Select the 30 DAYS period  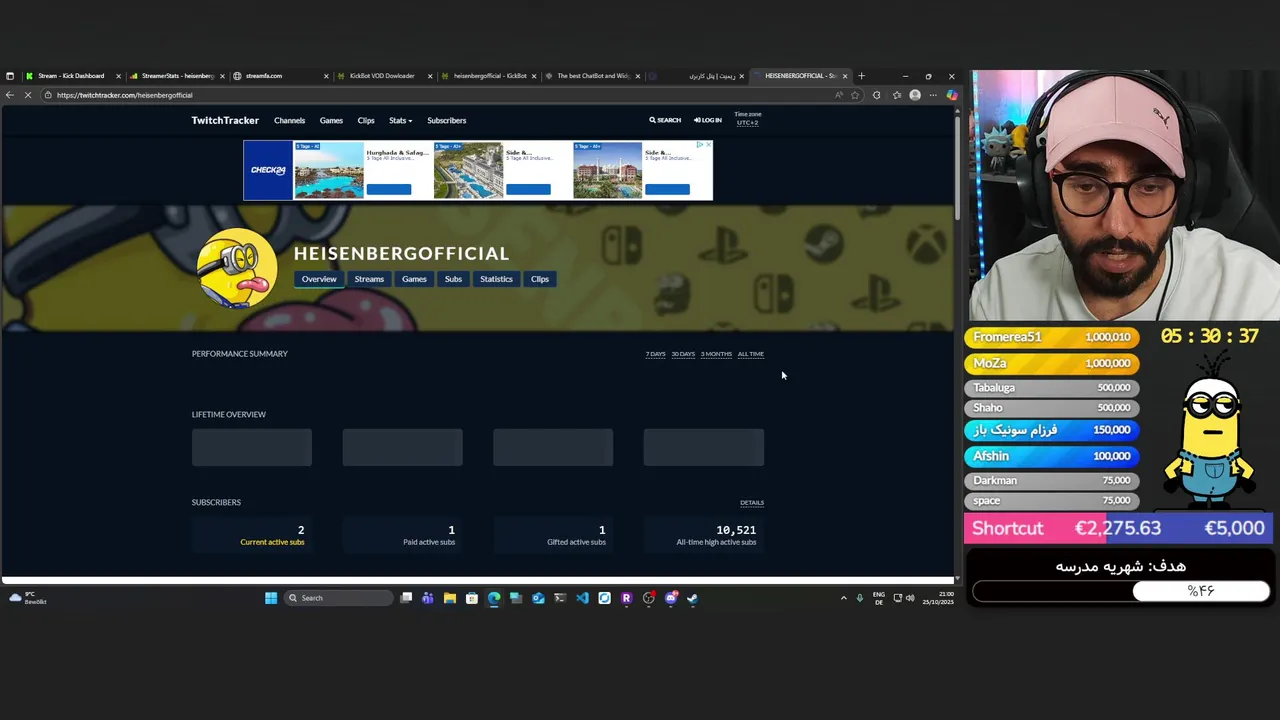[683, 354]
